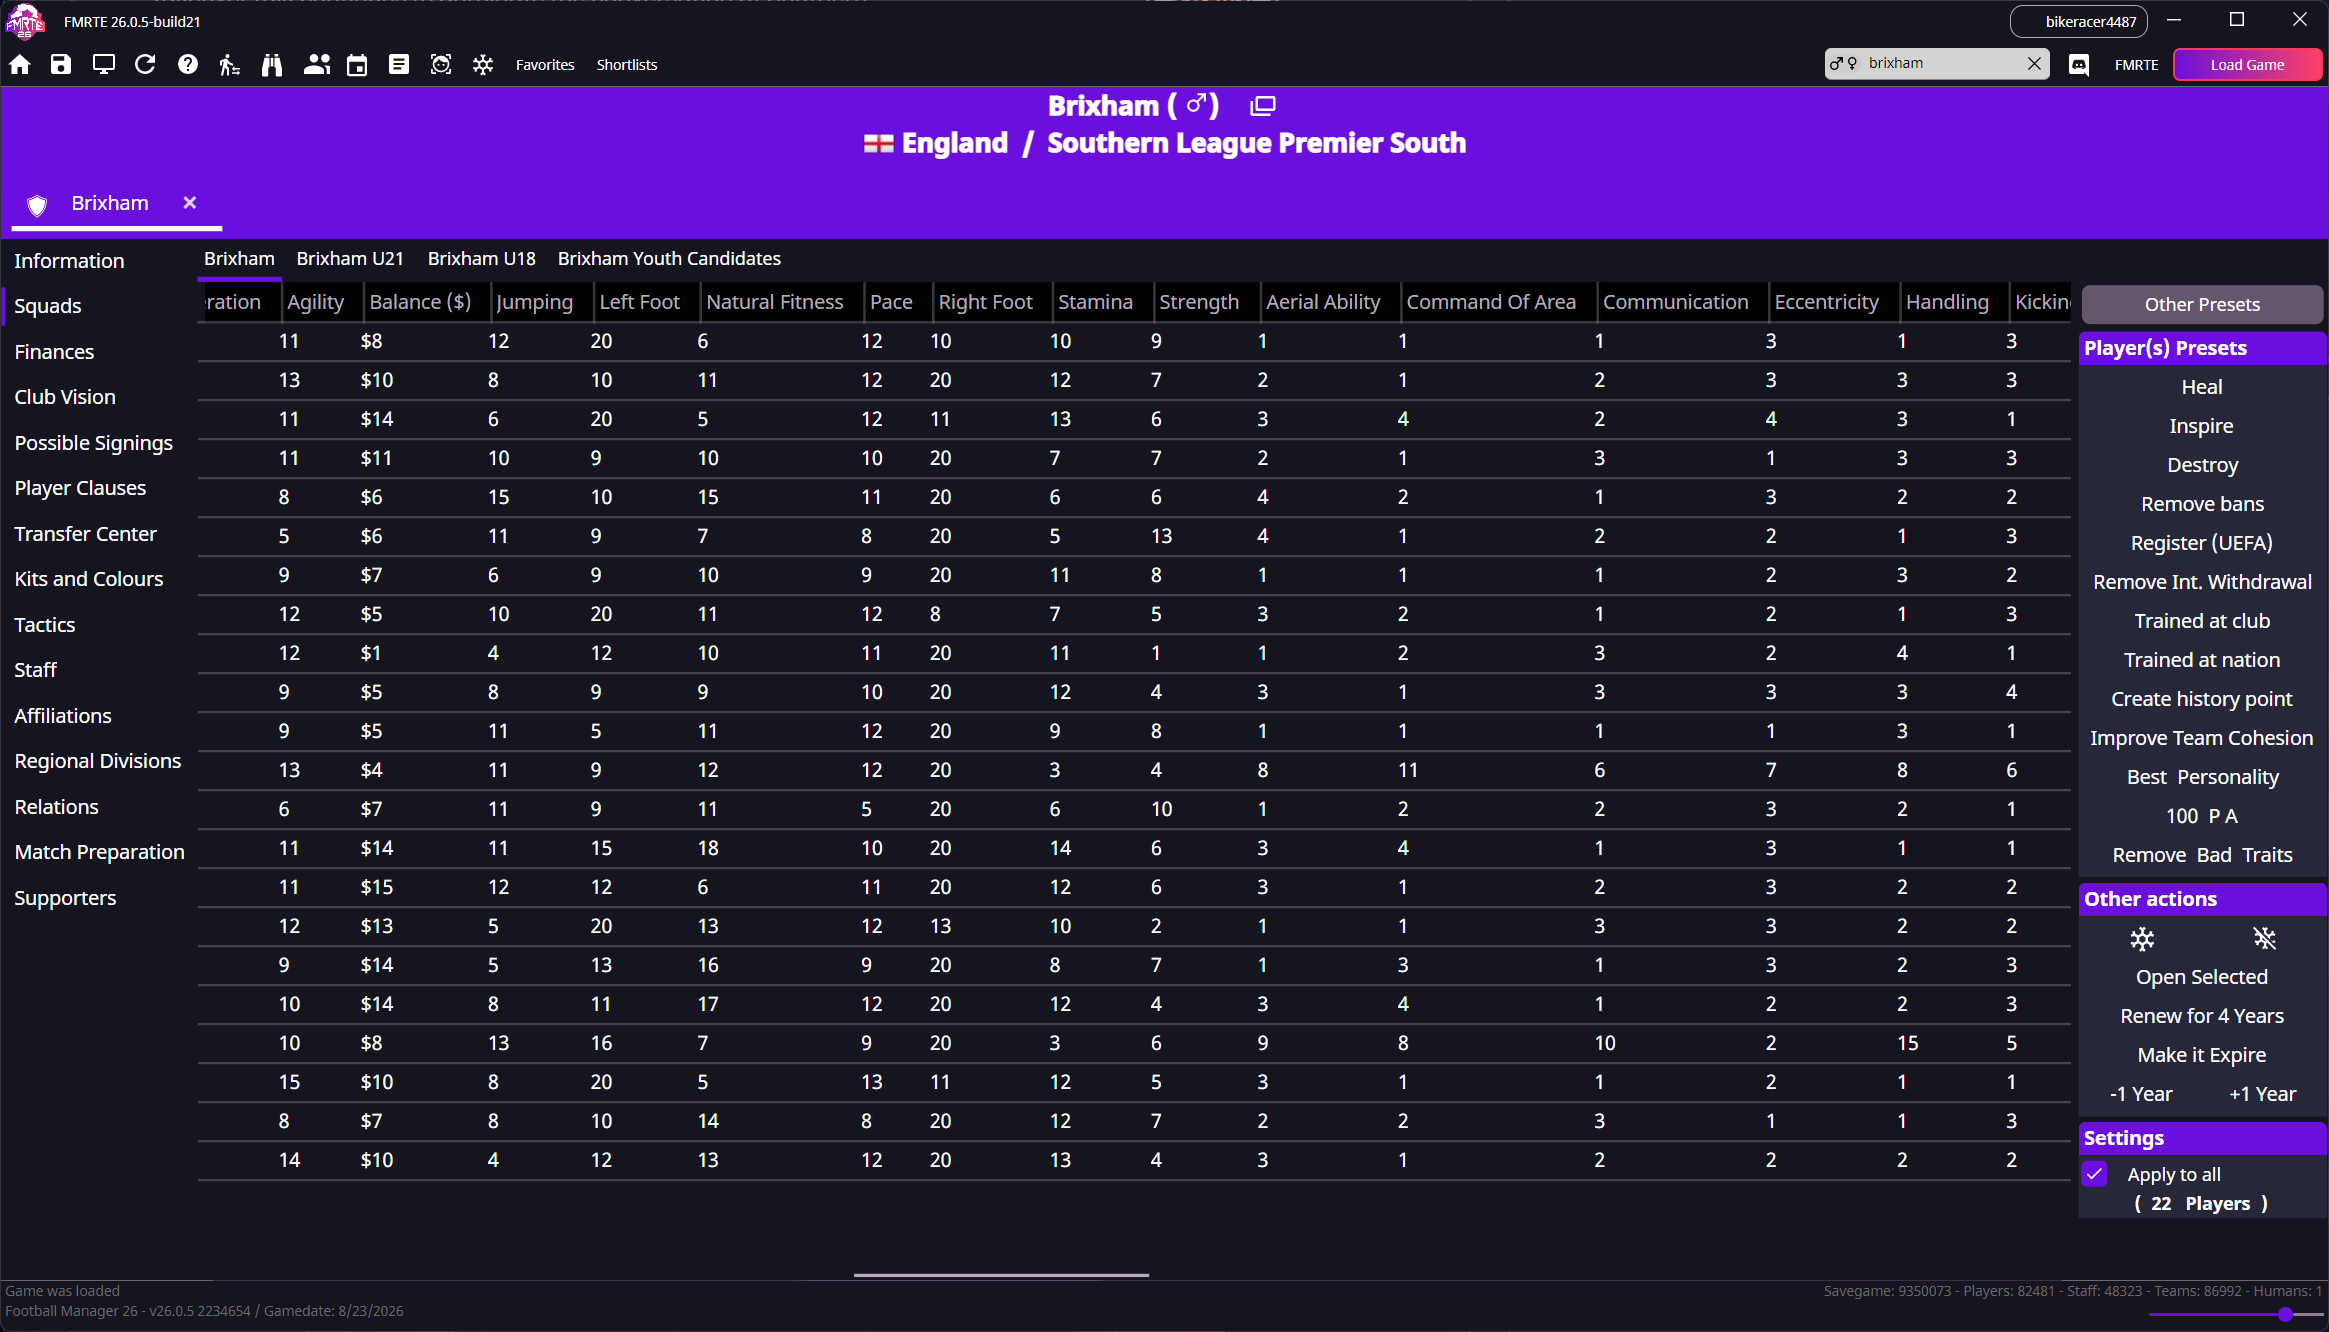Viewport: 2329px width, 1332px height.
Task: Open the calendar icon in toolbar
Action: [x=357, y=65]
